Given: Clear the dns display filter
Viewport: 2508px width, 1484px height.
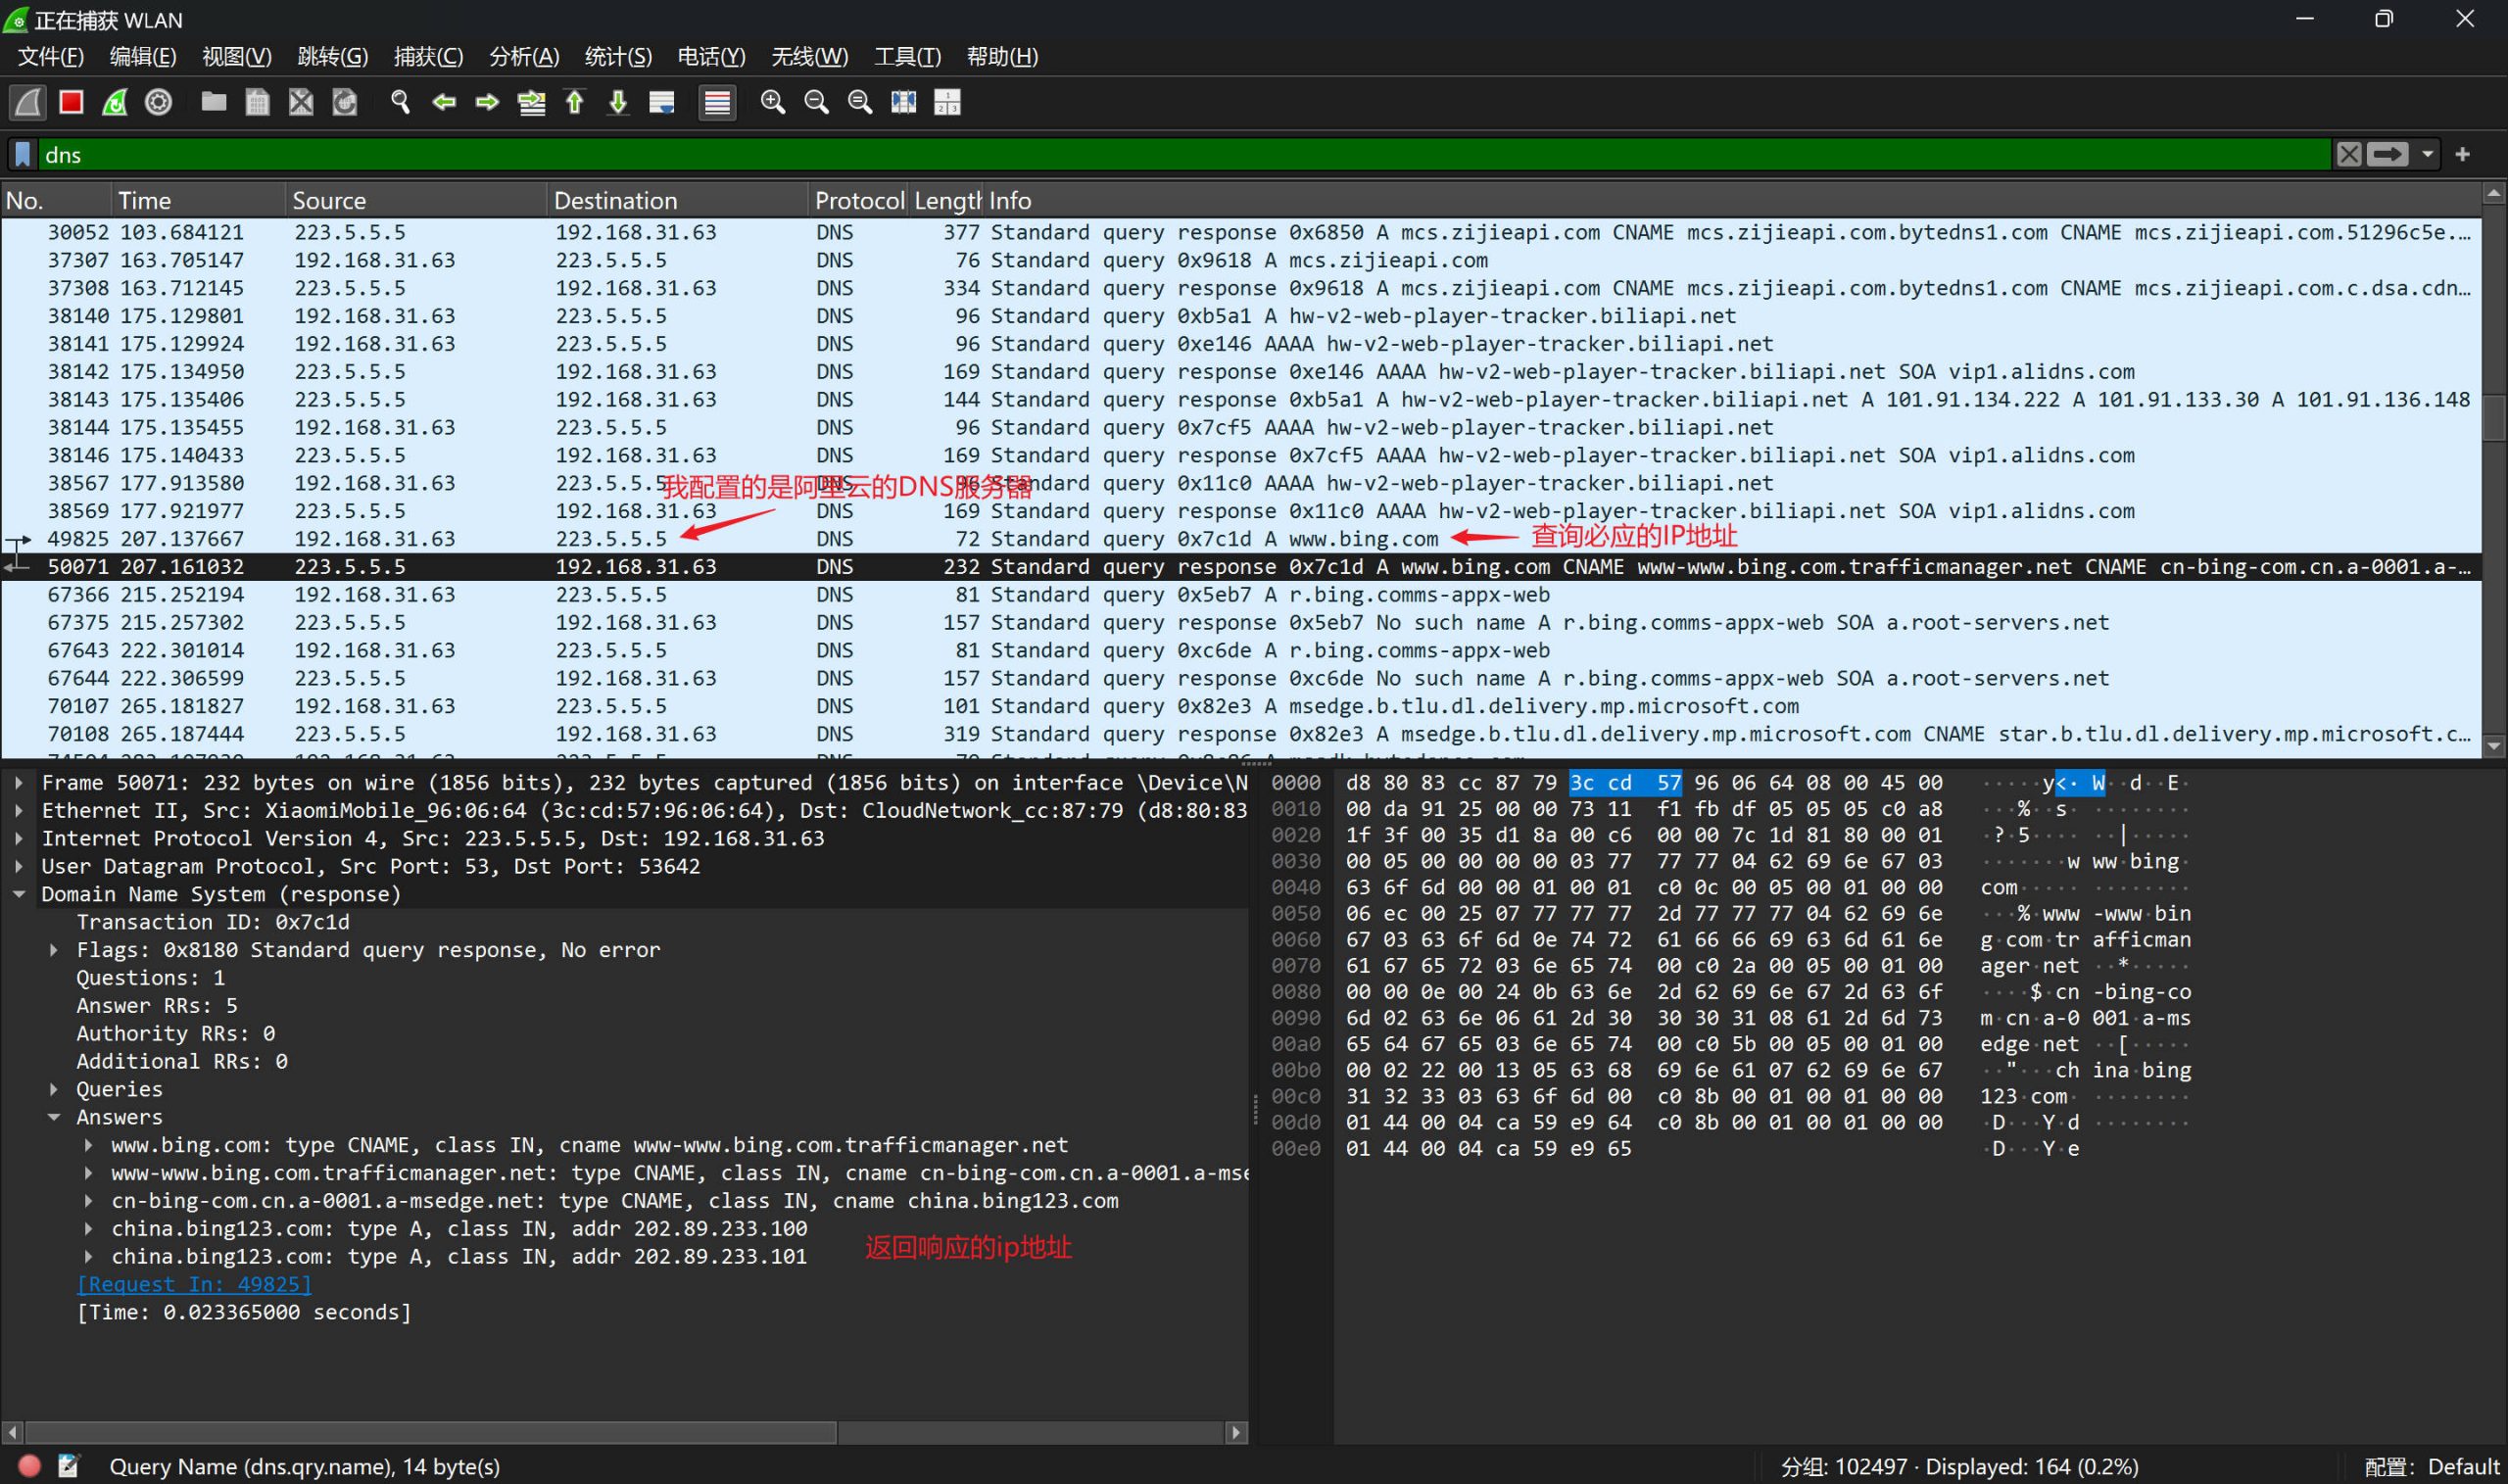Looking at the screenshot, I should tap(2349, 154).
